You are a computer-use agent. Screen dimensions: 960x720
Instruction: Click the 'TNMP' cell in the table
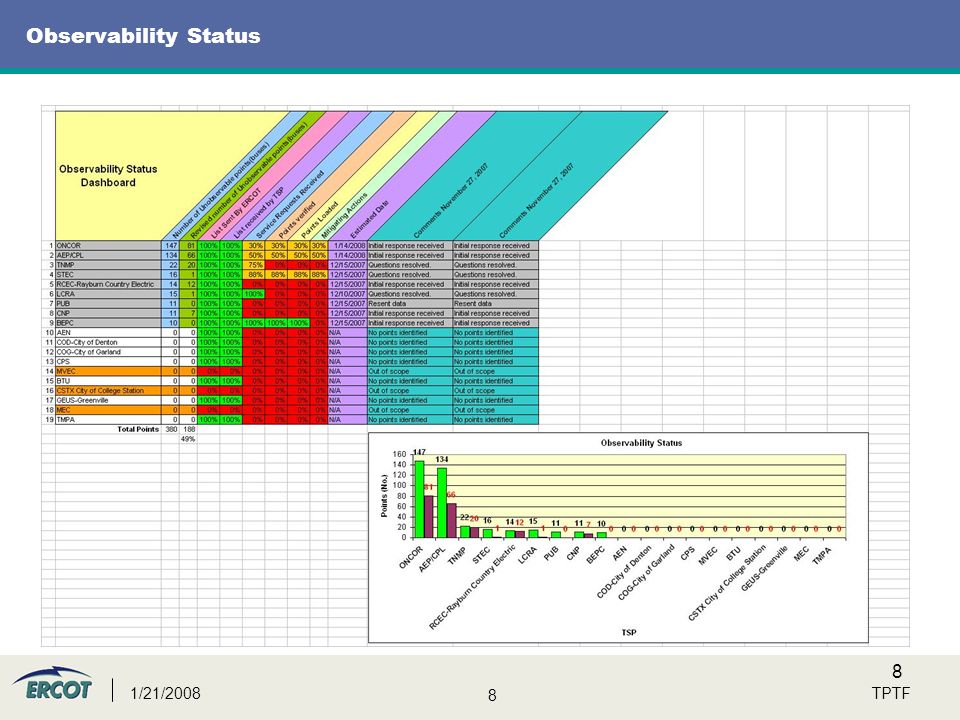pyautogui.click(x=108, y=265)
